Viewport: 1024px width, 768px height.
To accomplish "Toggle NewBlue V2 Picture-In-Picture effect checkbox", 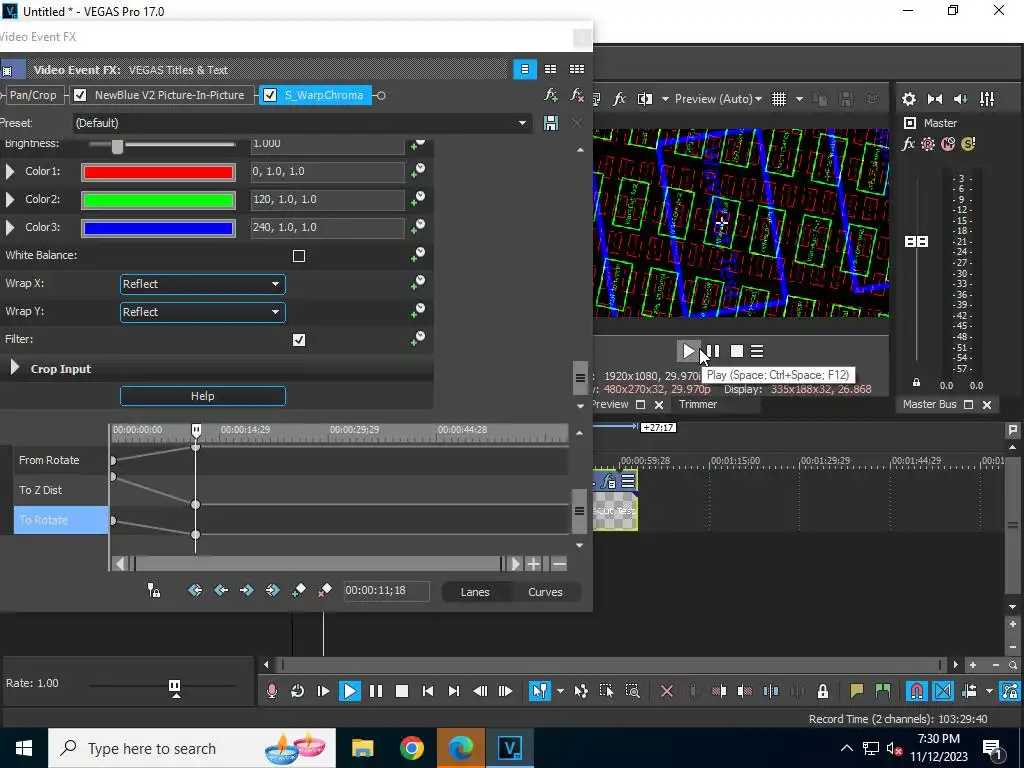I will coord(80,95).
